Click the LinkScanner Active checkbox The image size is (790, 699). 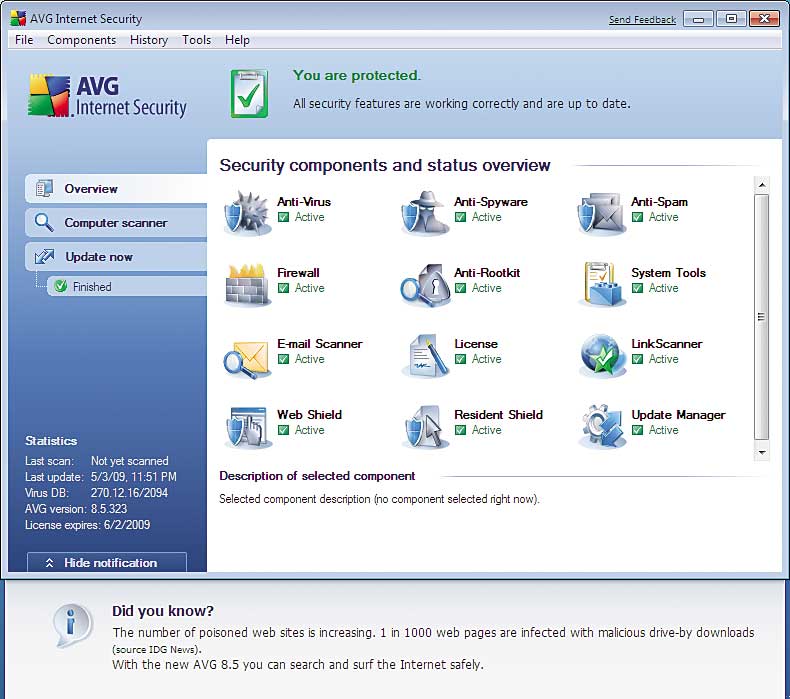point(637,359)
